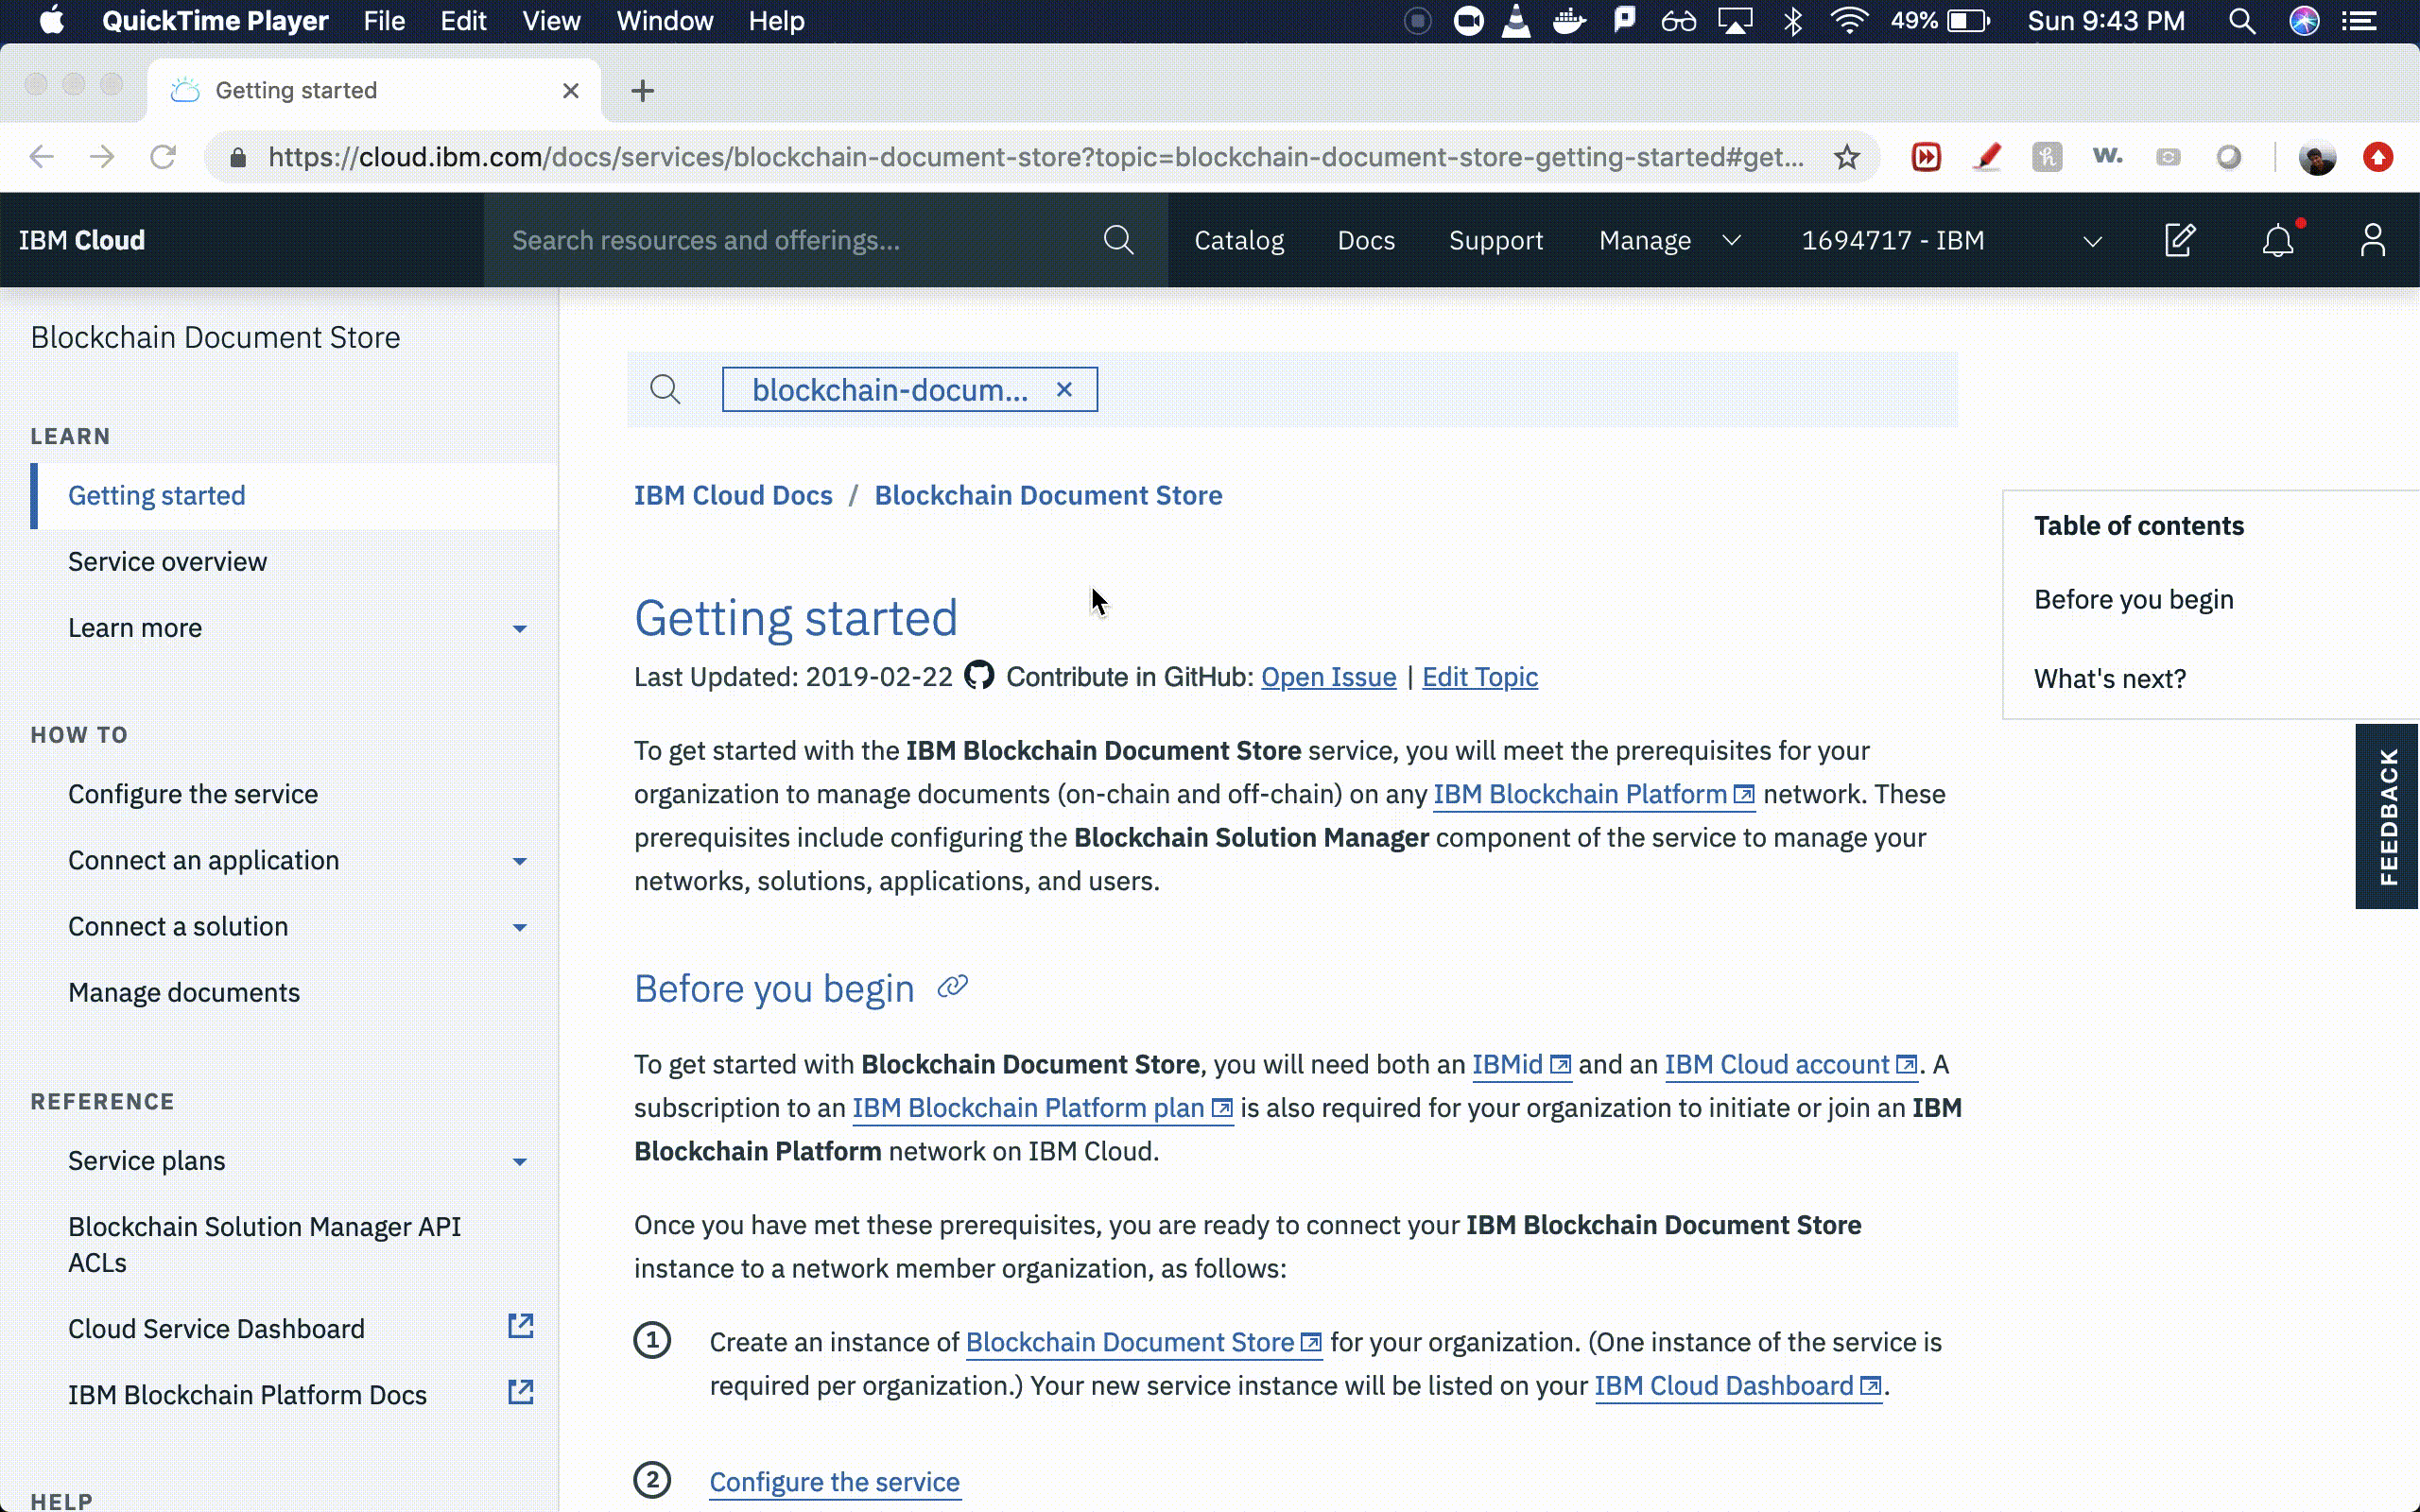Click the GitHub octocat icon
Image resolution: width=2420 pixels, height=1512 pixels.
[979, 676]
